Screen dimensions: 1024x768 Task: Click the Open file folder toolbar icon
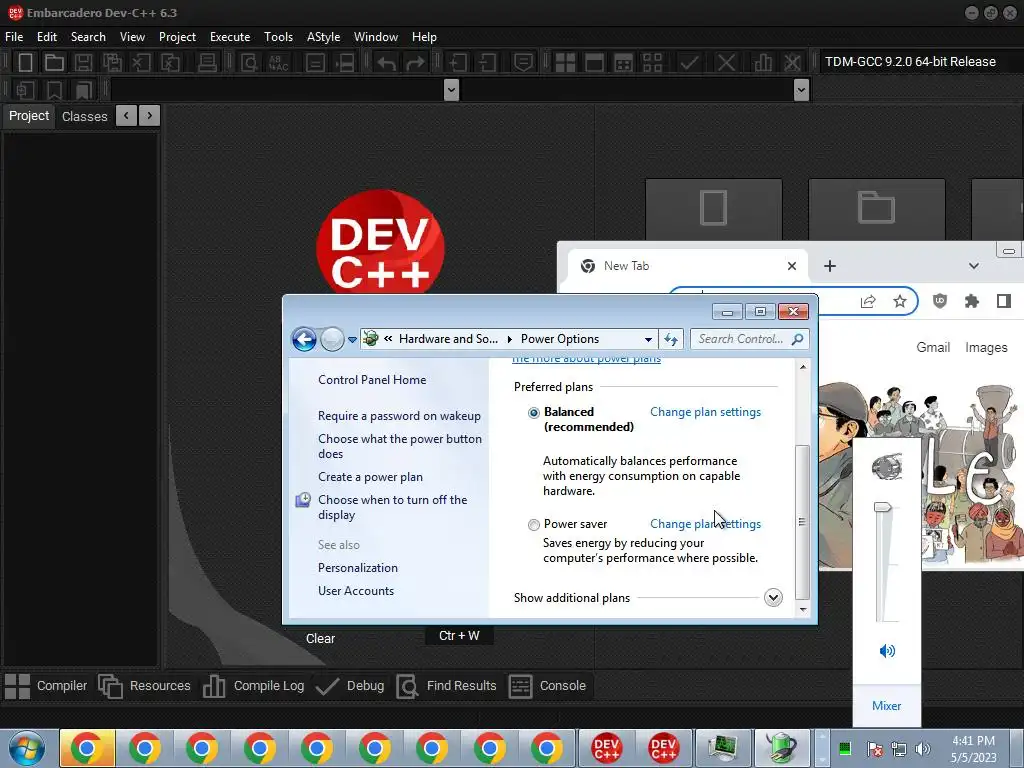(x=54, y=63)
